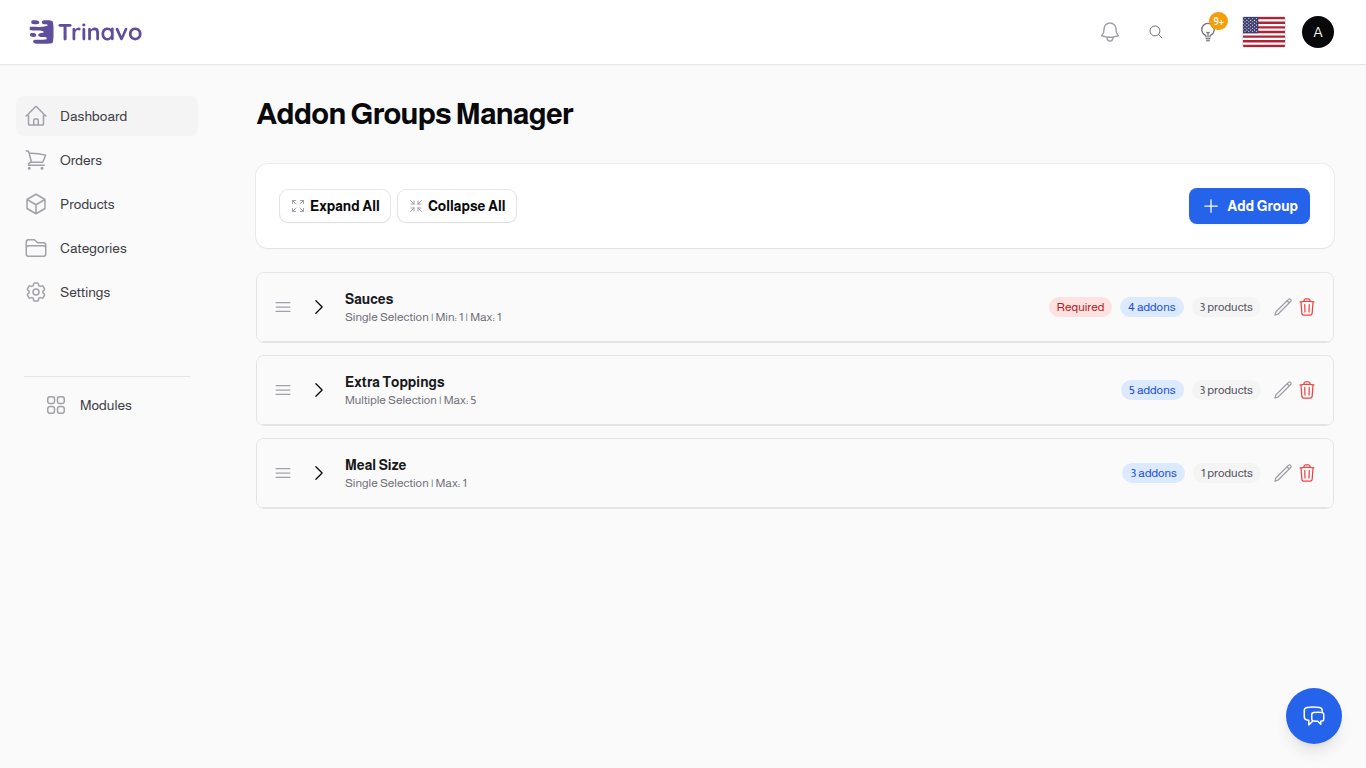This screenshot has height=768, width=1366.
Task: Click the drag handle next to Sauces
Action: coord(283,307)
